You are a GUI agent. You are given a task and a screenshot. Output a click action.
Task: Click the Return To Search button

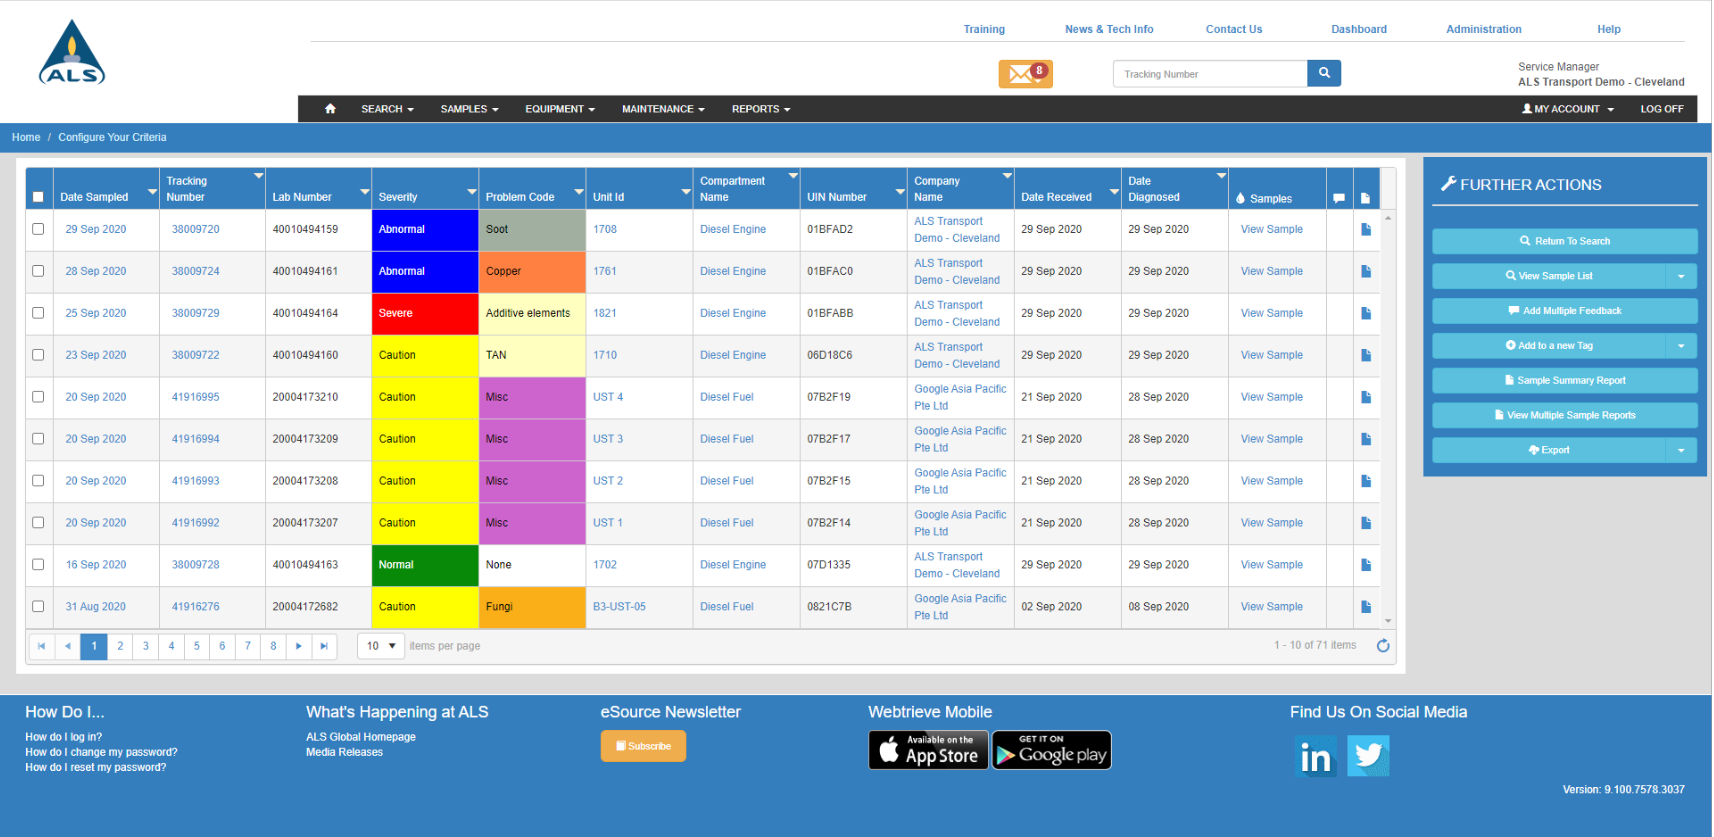point(1564,241)
